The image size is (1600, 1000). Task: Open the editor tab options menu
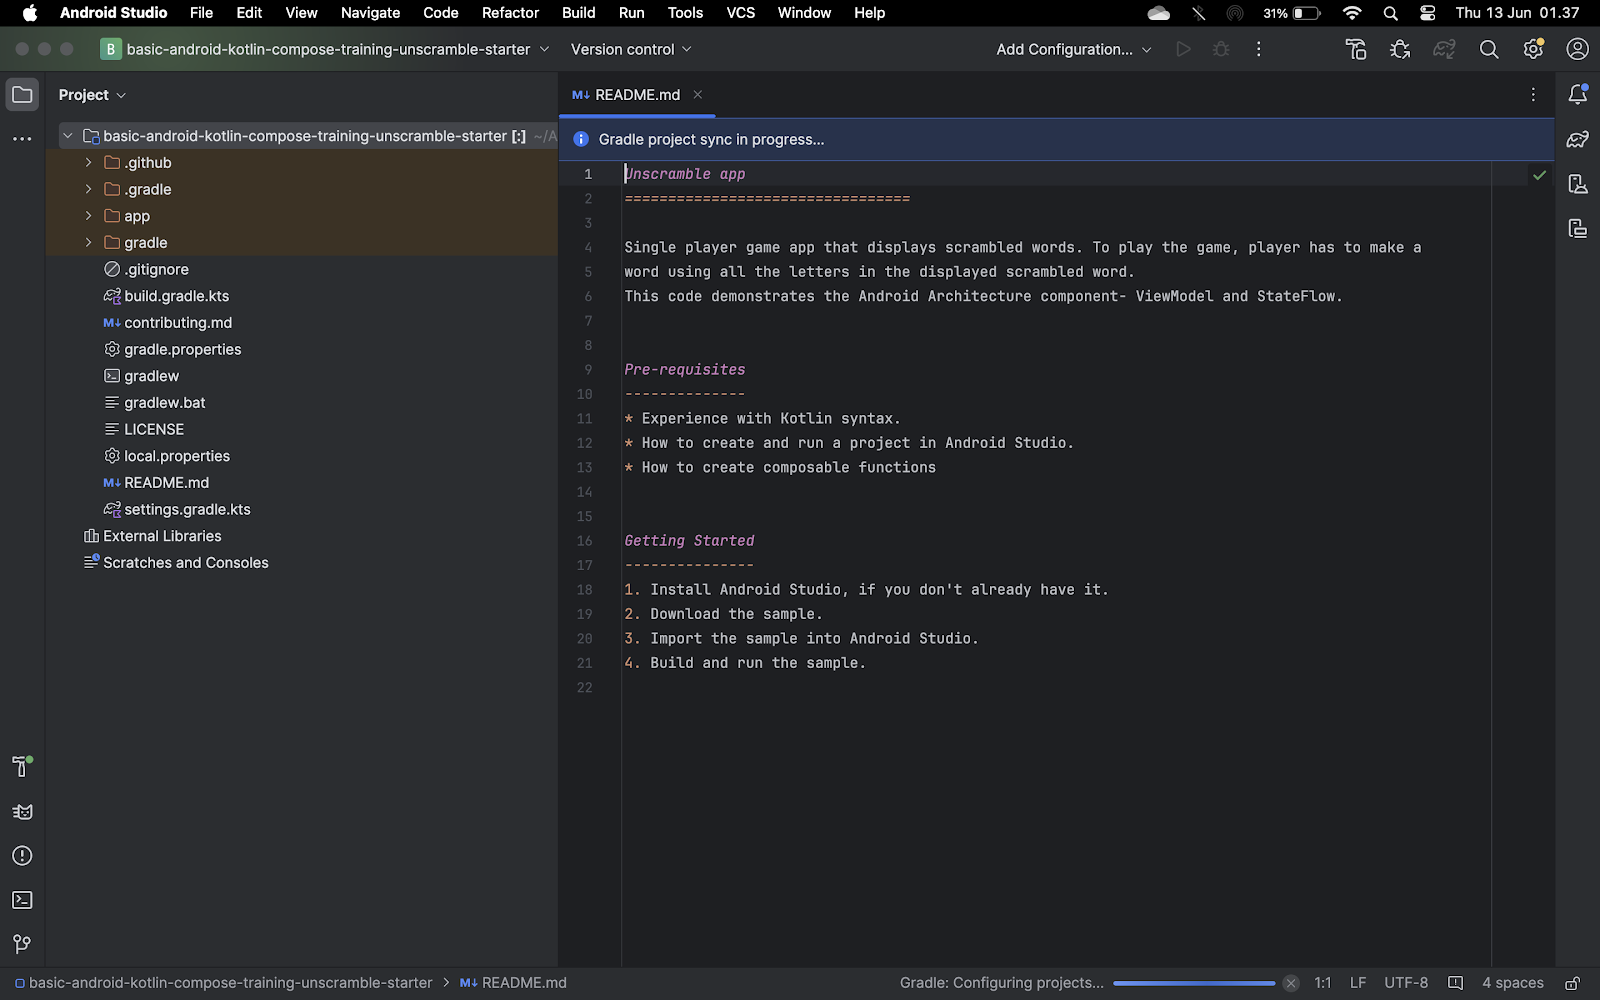(1533, 95)
